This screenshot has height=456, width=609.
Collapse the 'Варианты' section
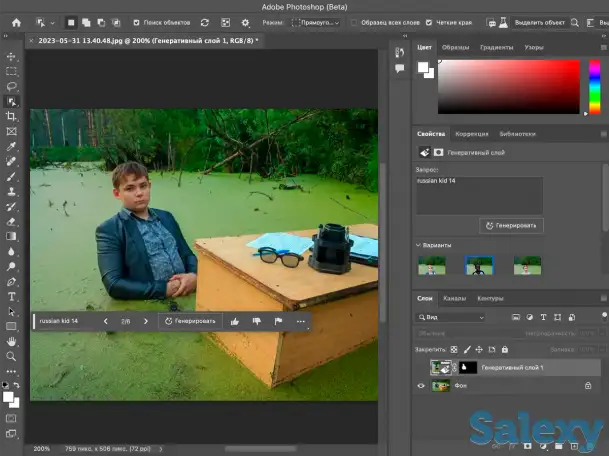[420, 245]
